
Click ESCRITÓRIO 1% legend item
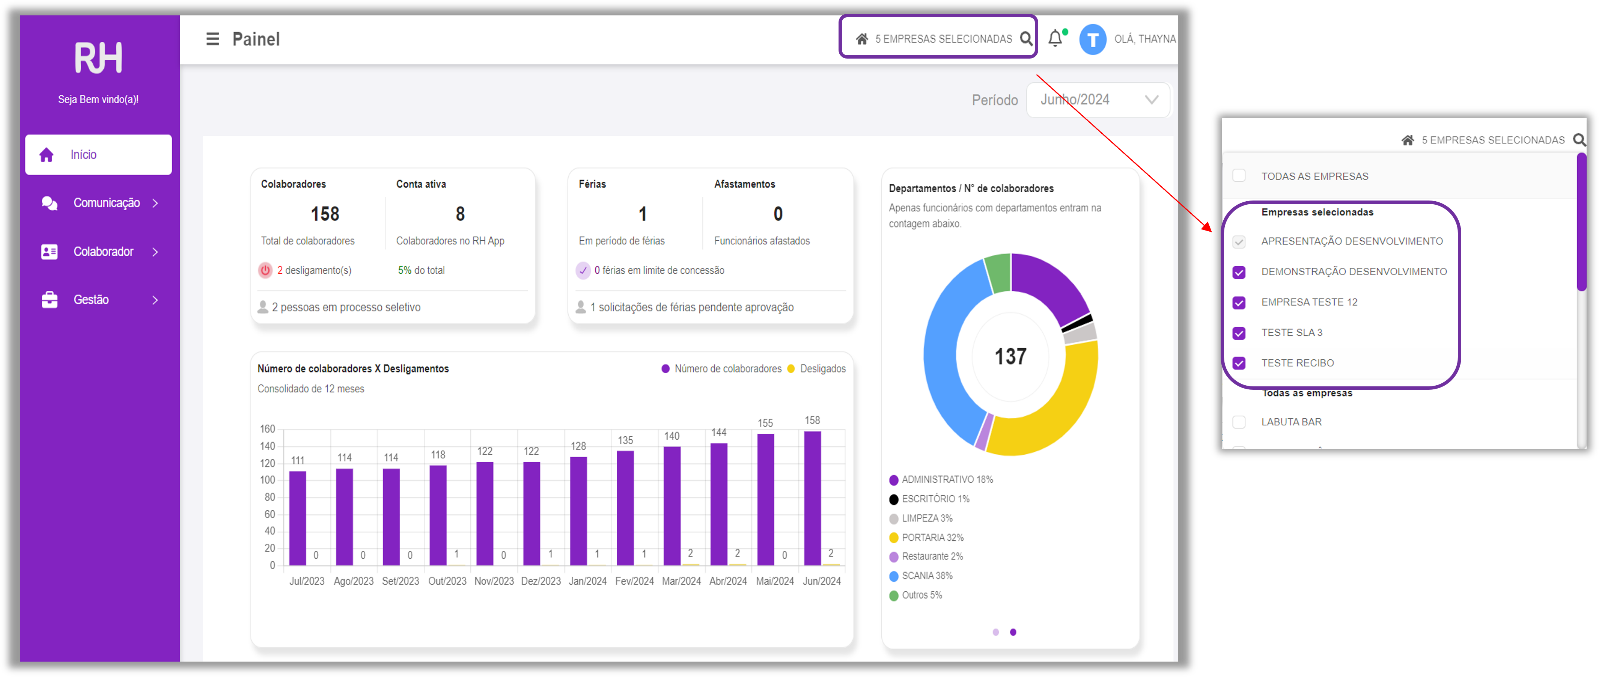929,499
